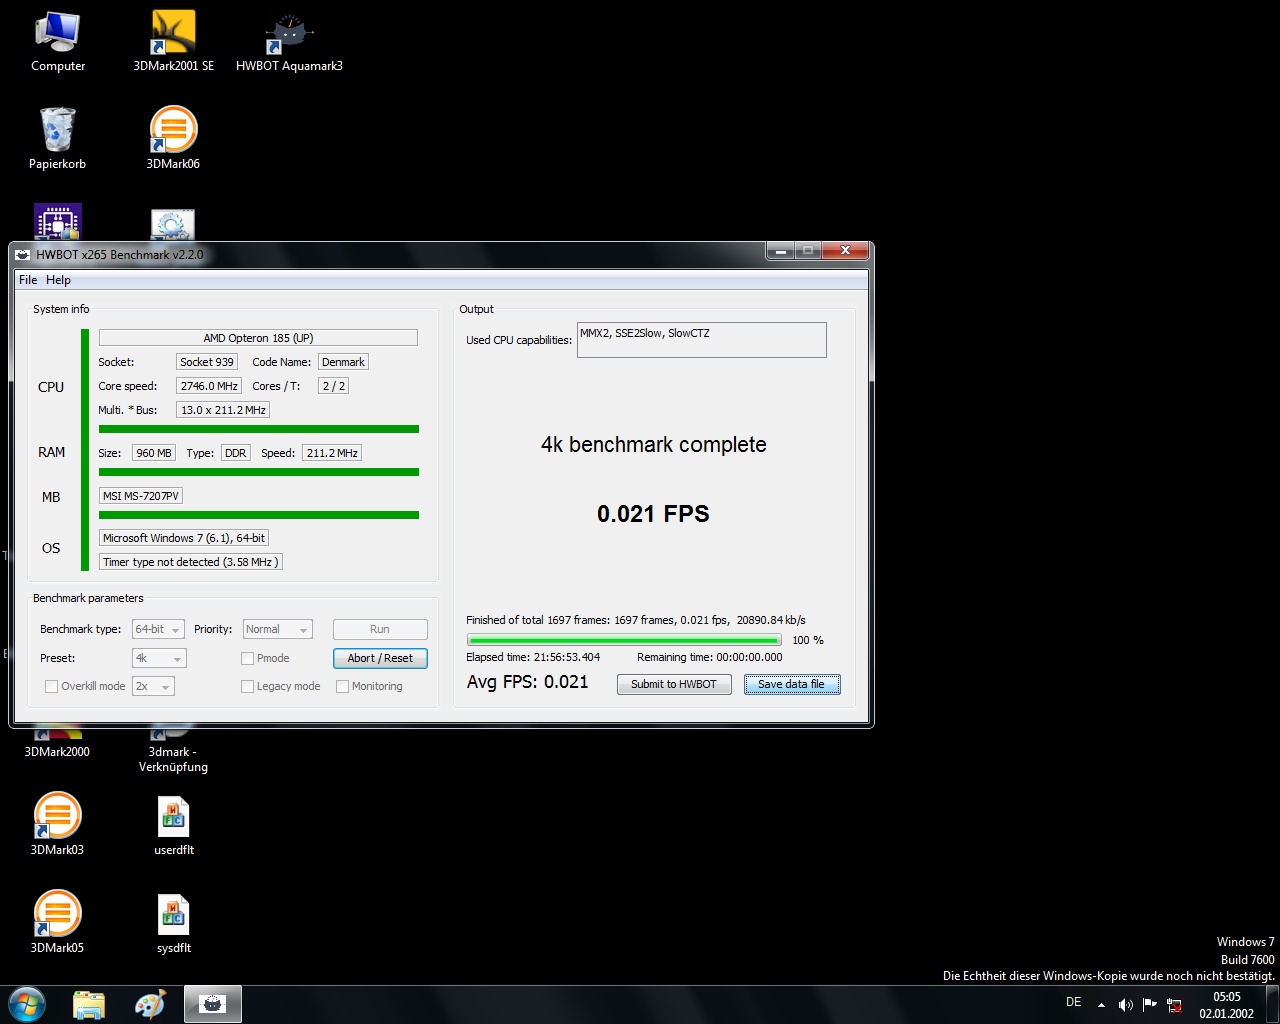Click the RAM speed 211.2 MHz value
This screenshot has height=1024, width=1280.
click(332, 453)
